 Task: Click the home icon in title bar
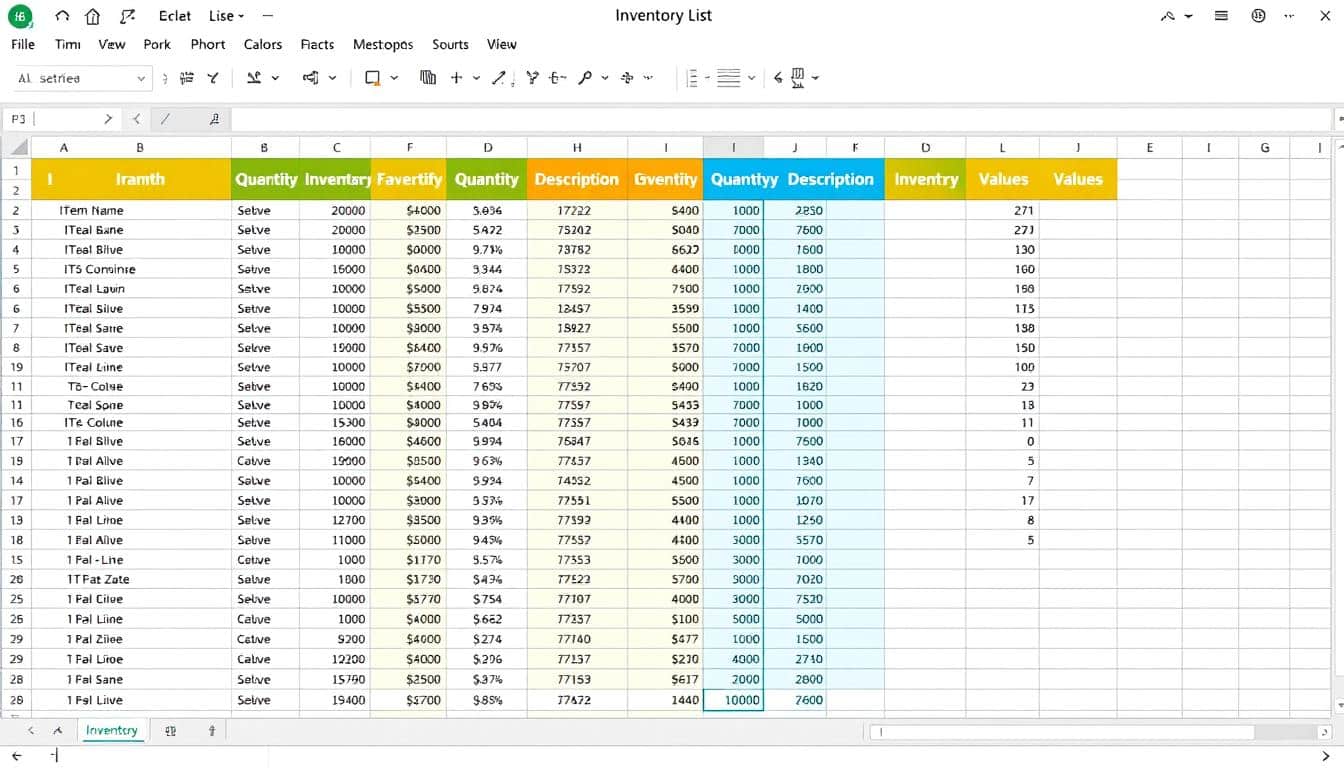tap(93, 16)
